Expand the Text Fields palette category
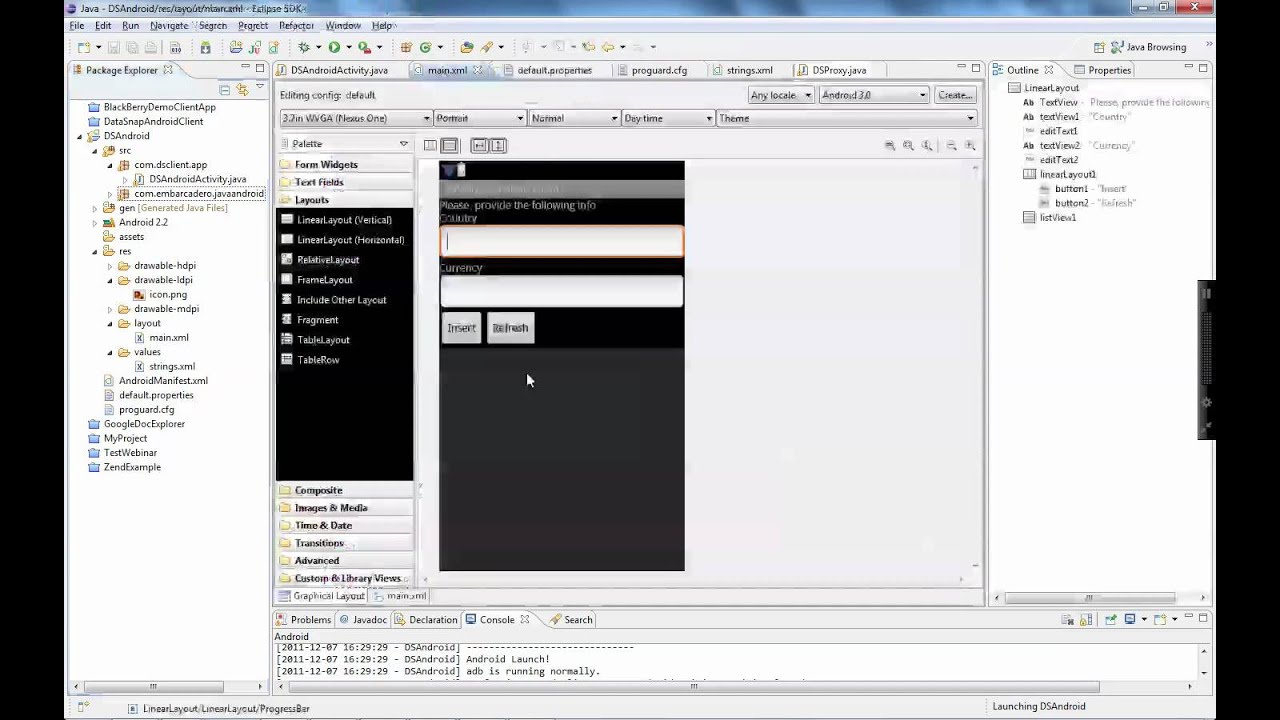The height and width of the screenshot is (720, 1280). click(345, 182)
